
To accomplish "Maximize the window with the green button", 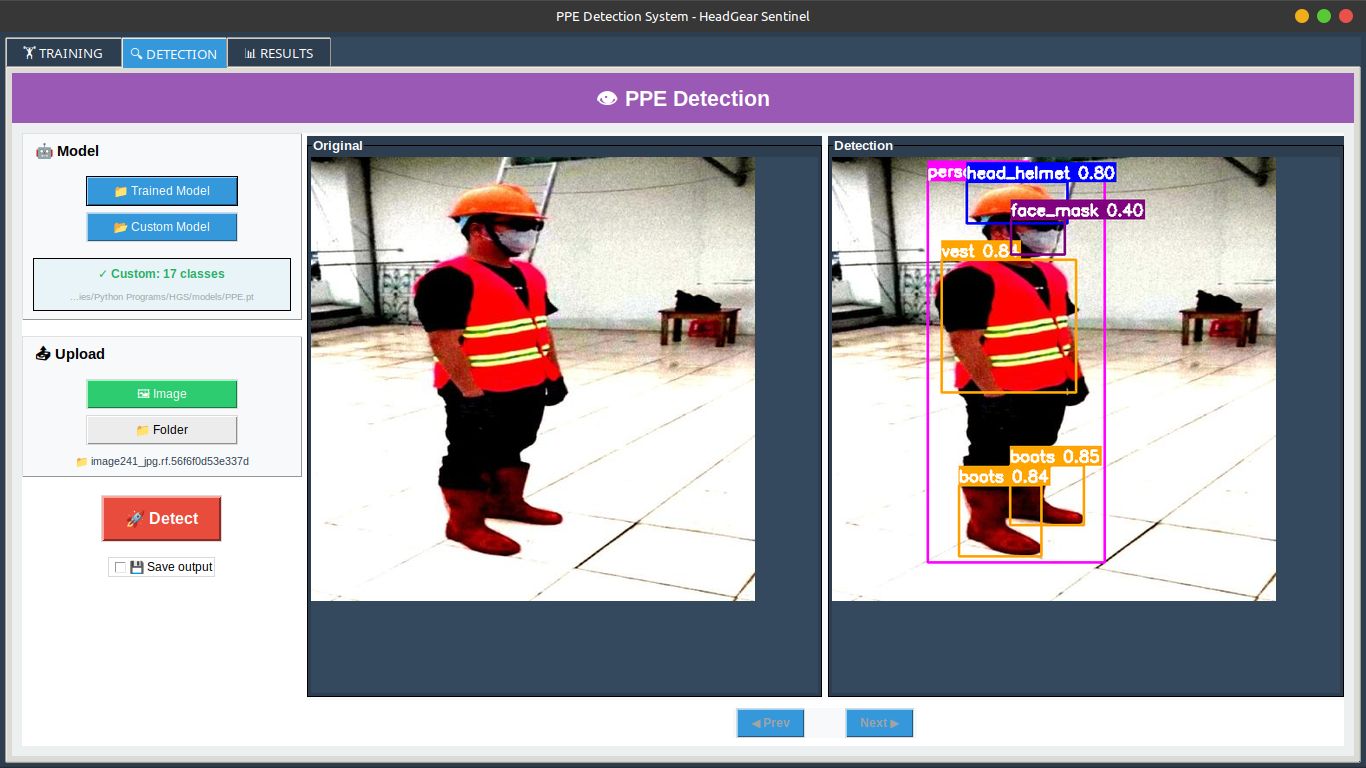I will coord(1323,16).
